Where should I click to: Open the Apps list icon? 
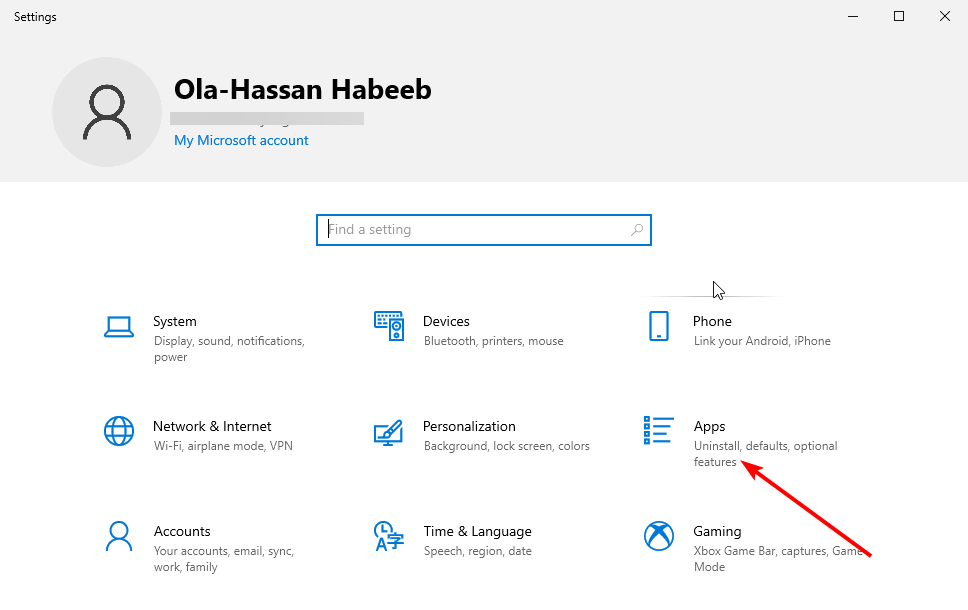(658, 430)
